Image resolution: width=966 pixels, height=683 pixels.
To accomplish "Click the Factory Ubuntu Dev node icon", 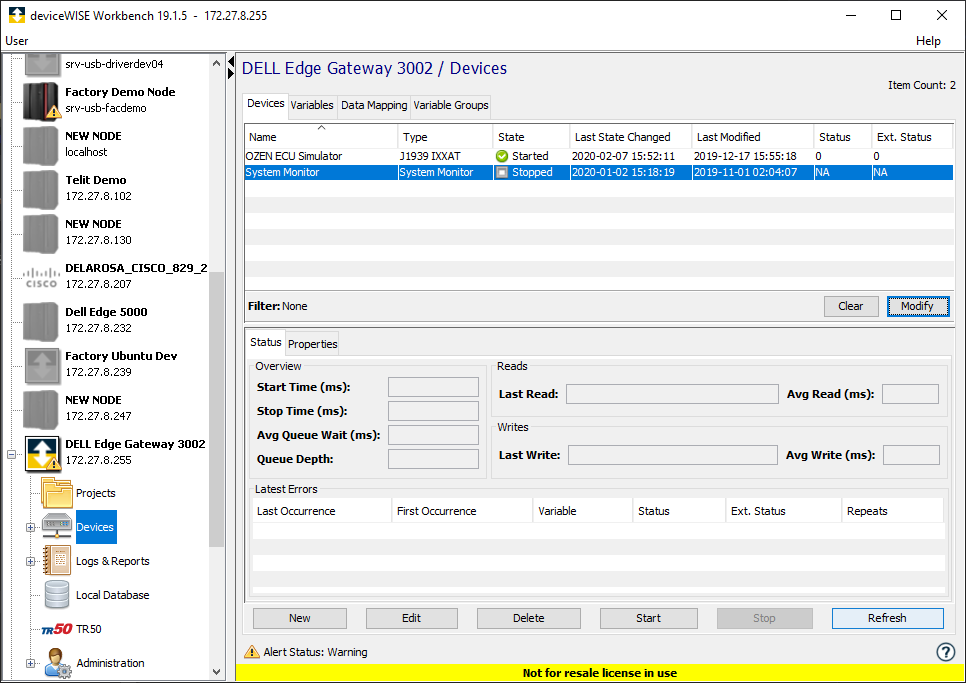I will [x=42, y=365].
